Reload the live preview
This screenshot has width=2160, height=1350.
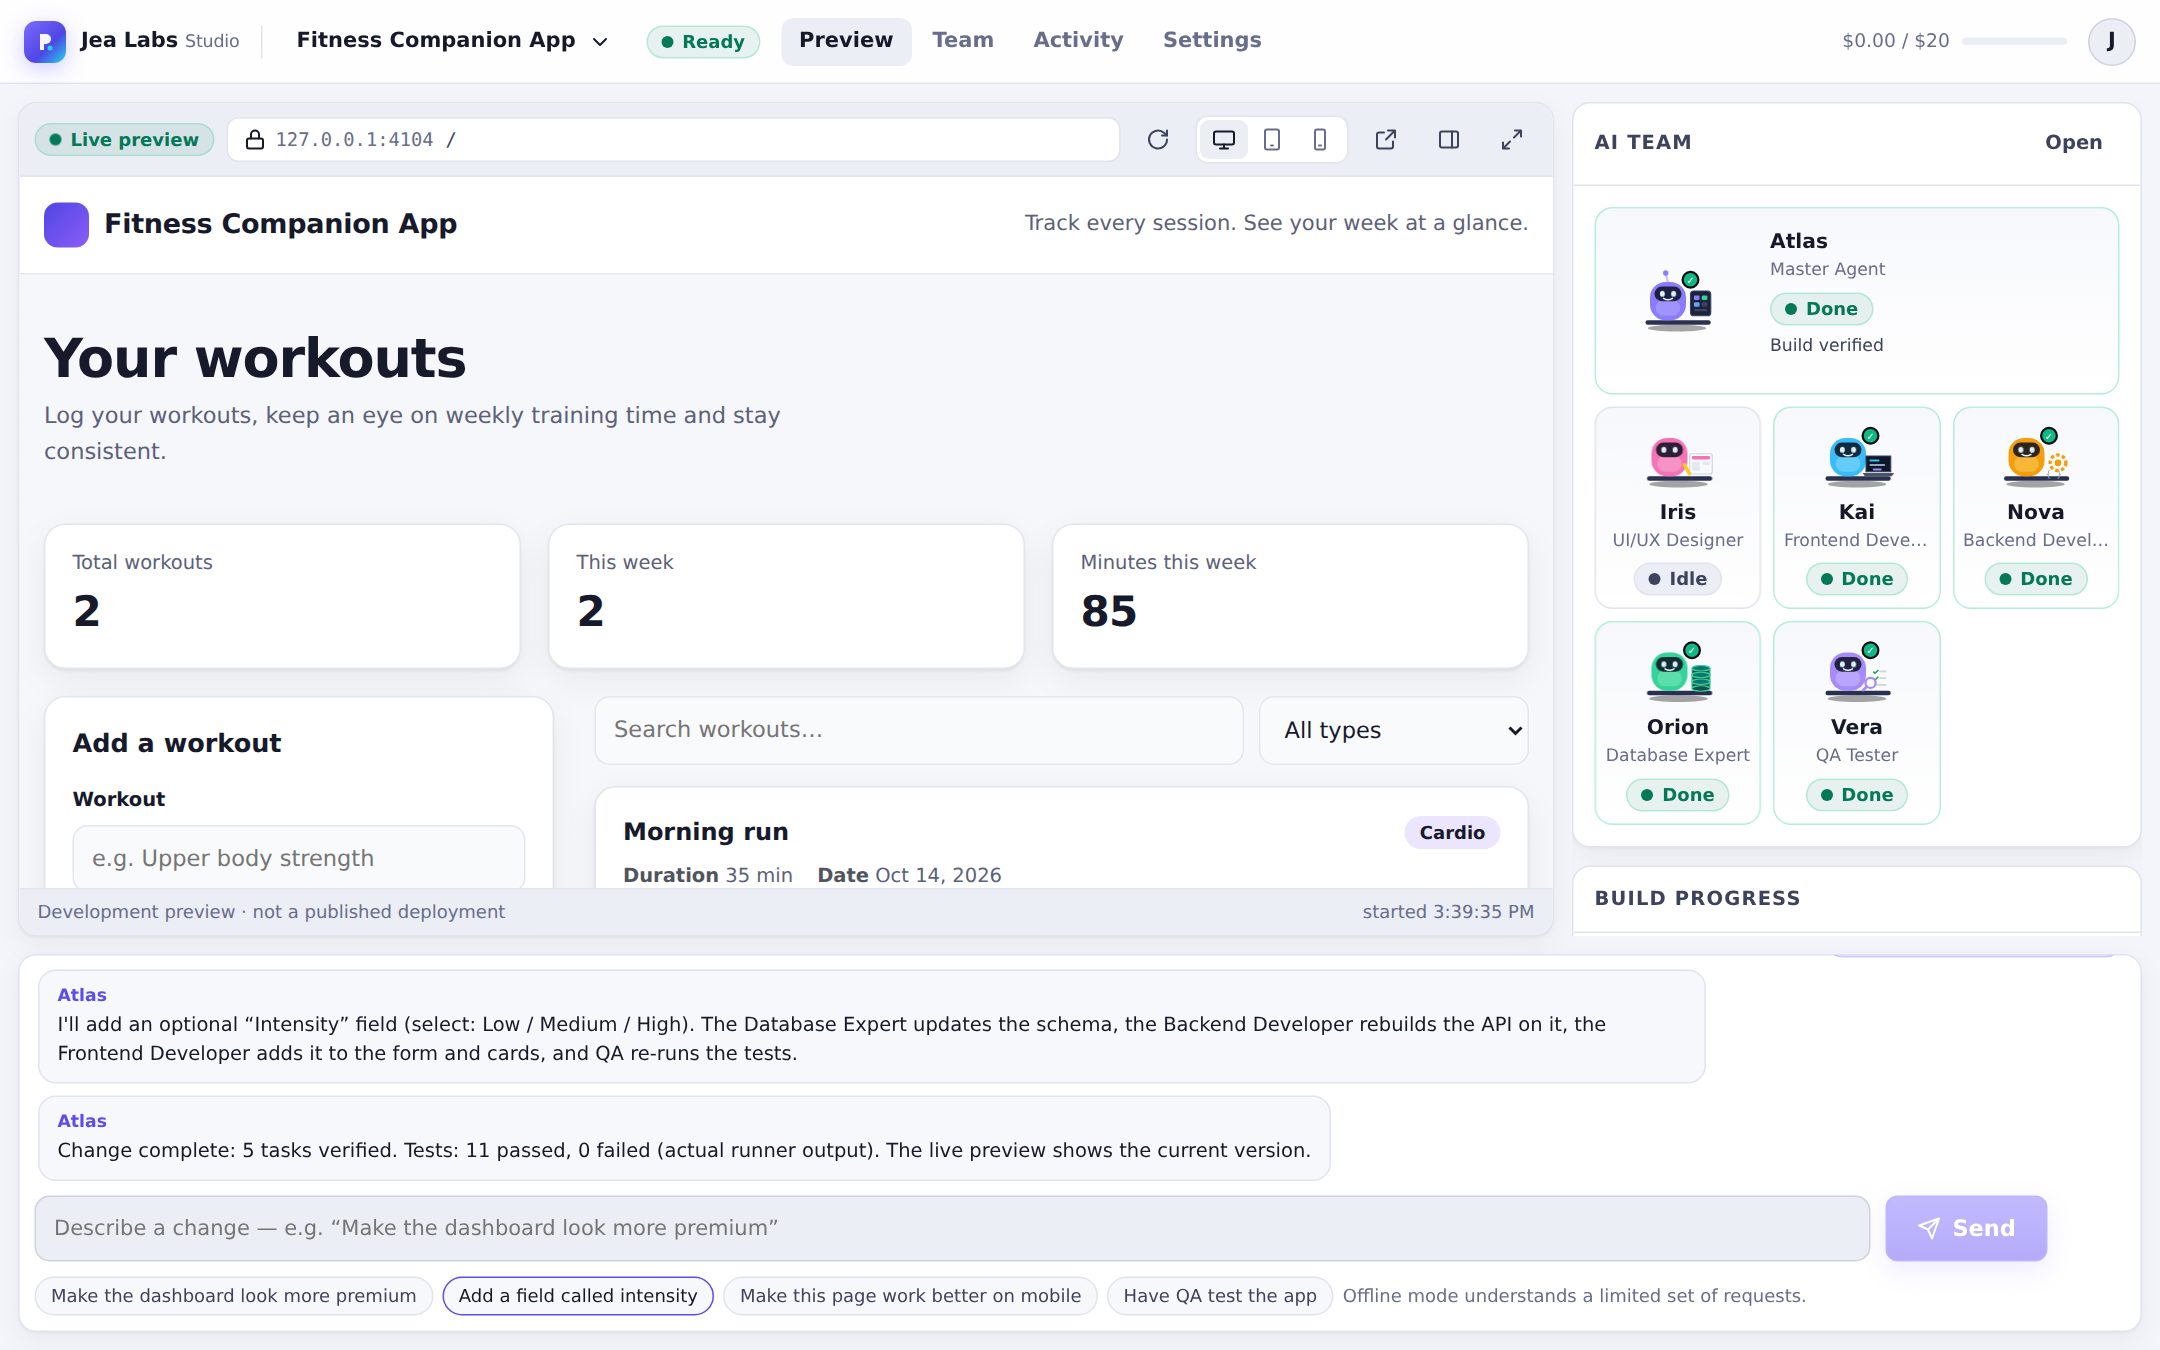click(x=1158, y=140)
